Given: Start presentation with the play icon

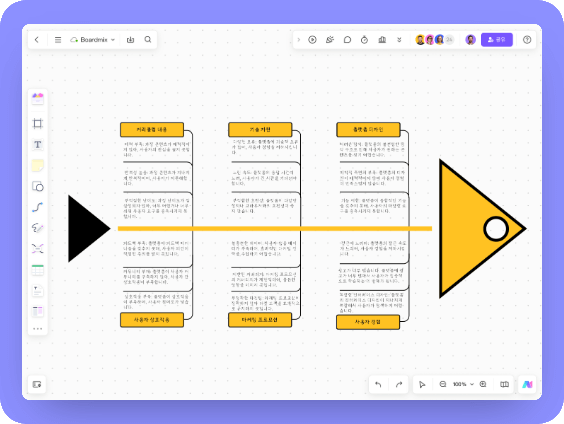Looking at the screenshot, I should tap(312, 40).
